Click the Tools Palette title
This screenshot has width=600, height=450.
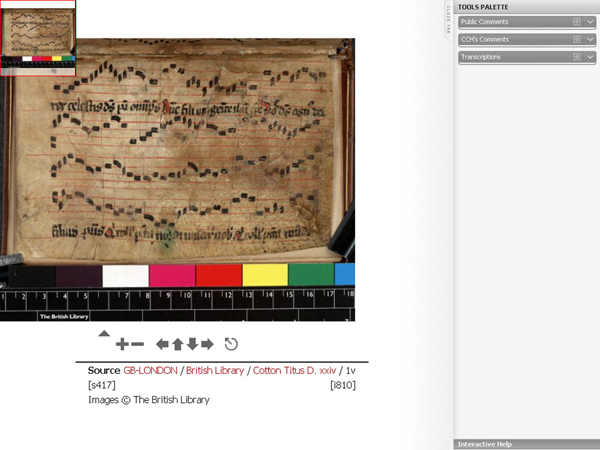(483, 7)
